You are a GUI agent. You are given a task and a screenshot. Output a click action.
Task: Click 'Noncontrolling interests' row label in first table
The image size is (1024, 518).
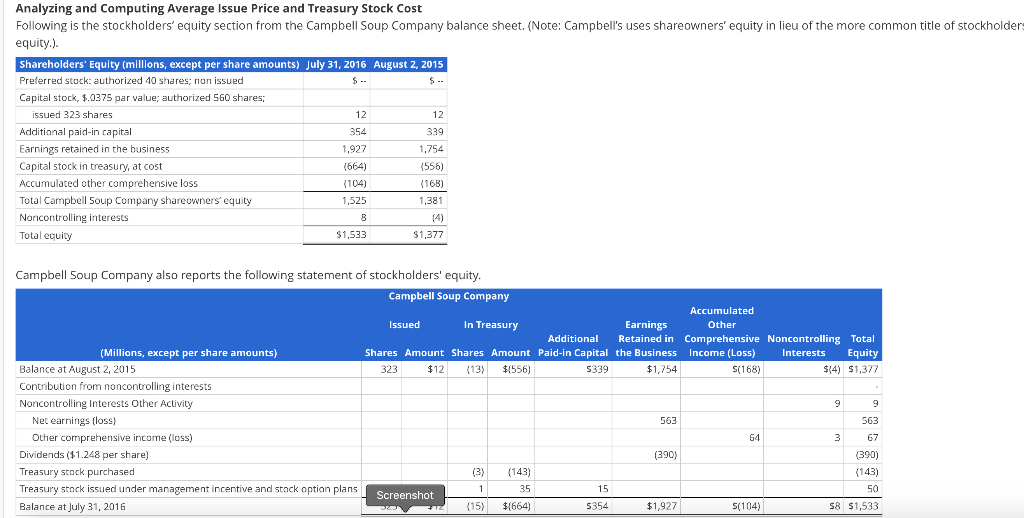click(x=74, y=218)
